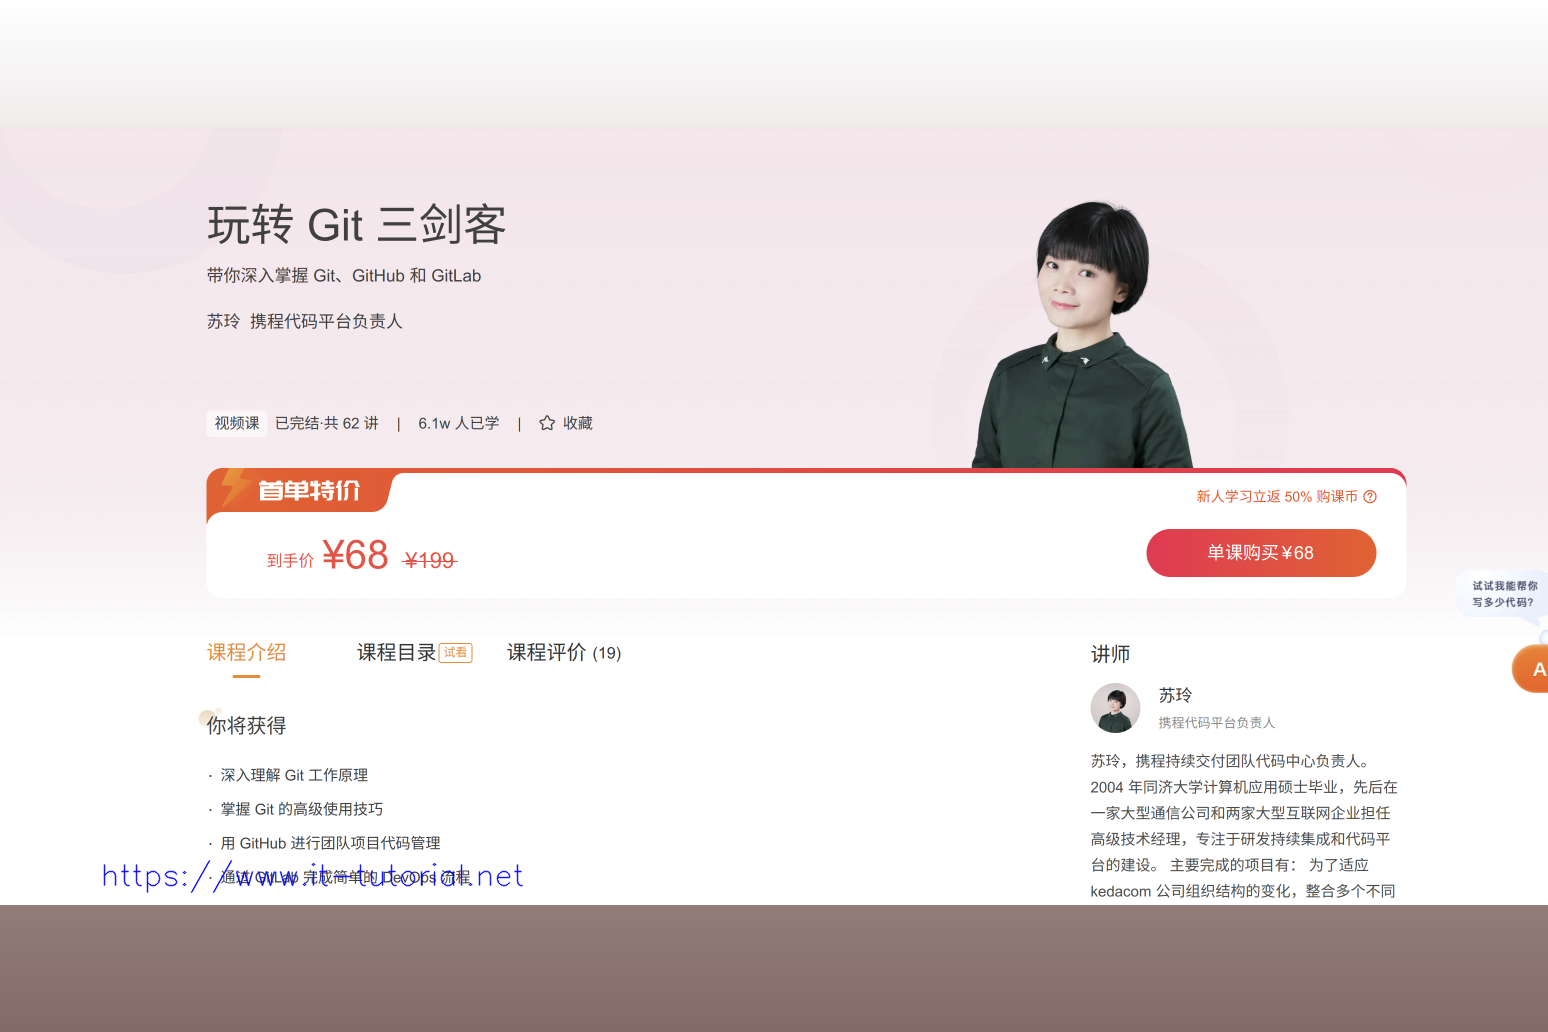This screenshot has height=1032, width=1548.
Task: Open the help question mark icon
Action: click(1370, 496)
